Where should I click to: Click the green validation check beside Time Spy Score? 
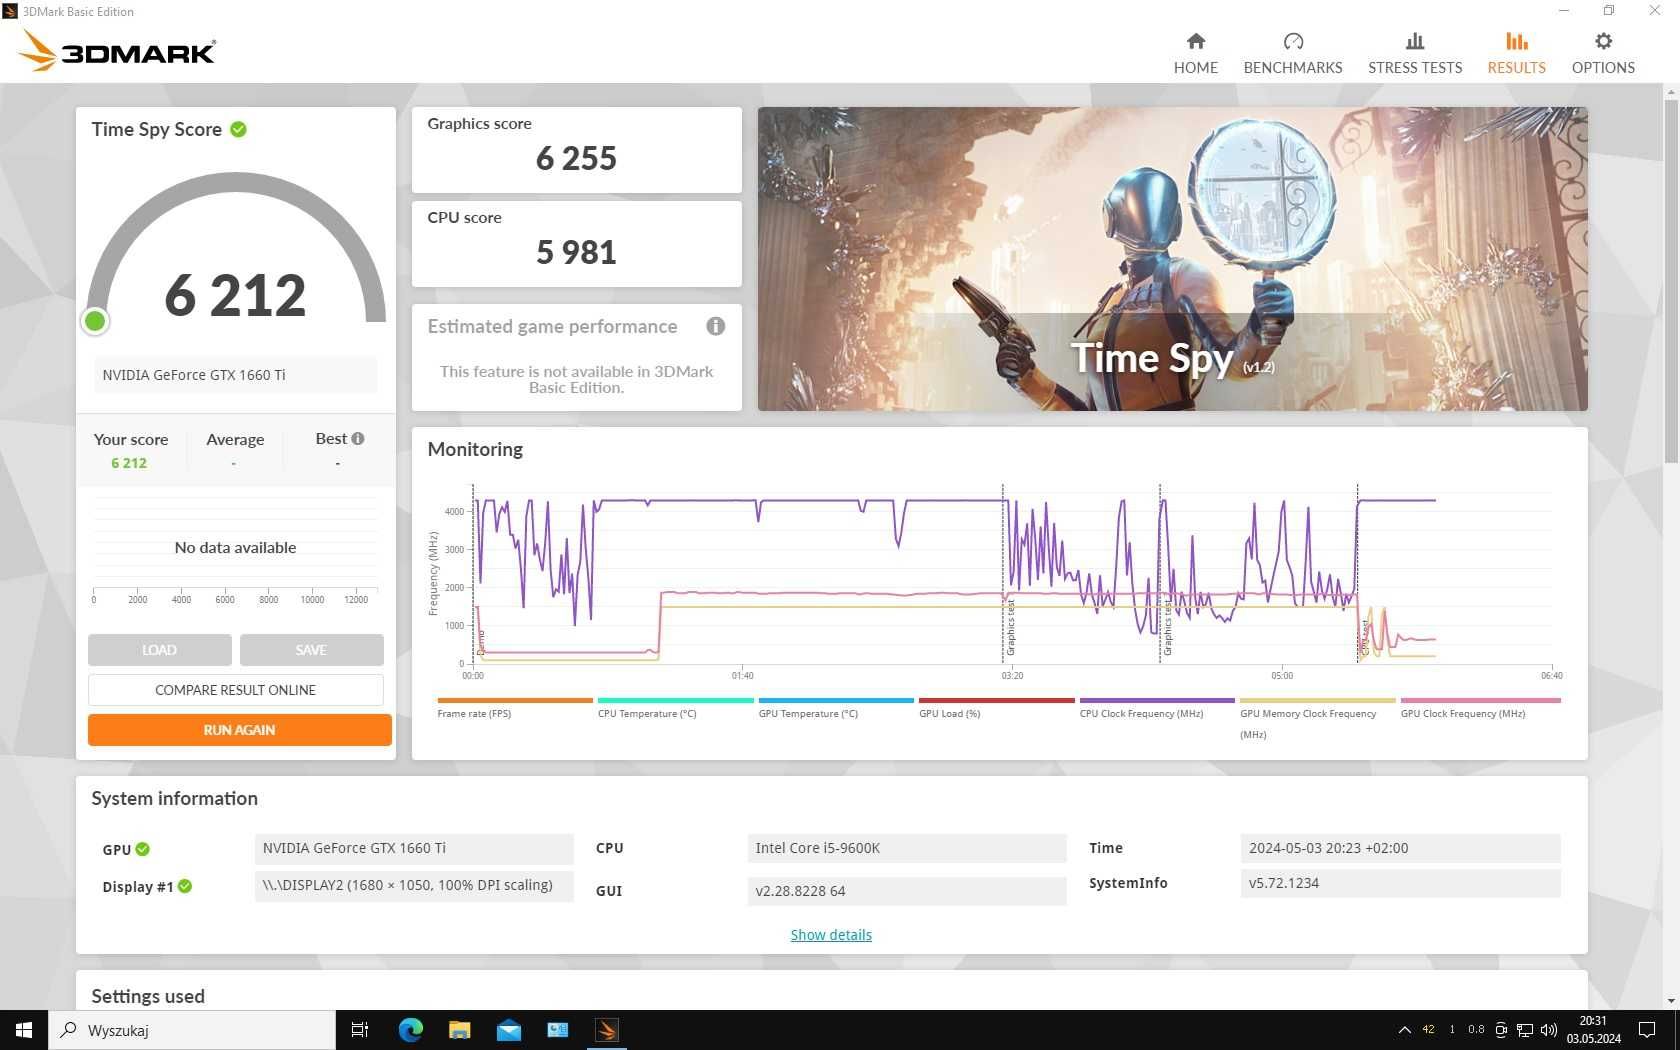tap(238, 129)
